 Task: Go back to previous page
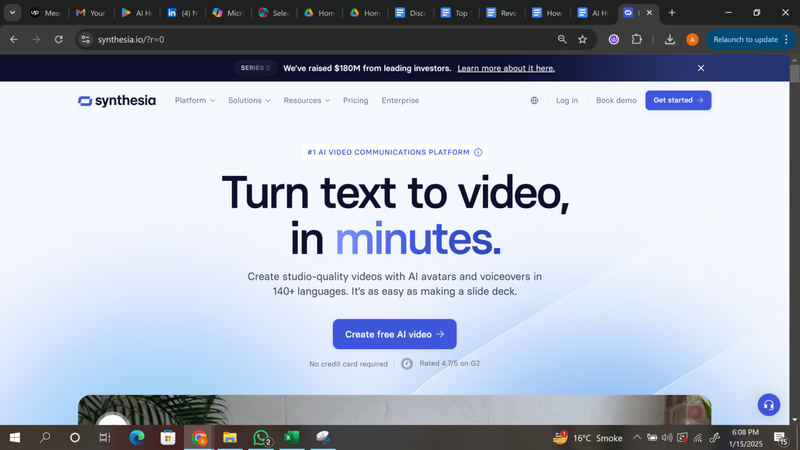(14, 39)
